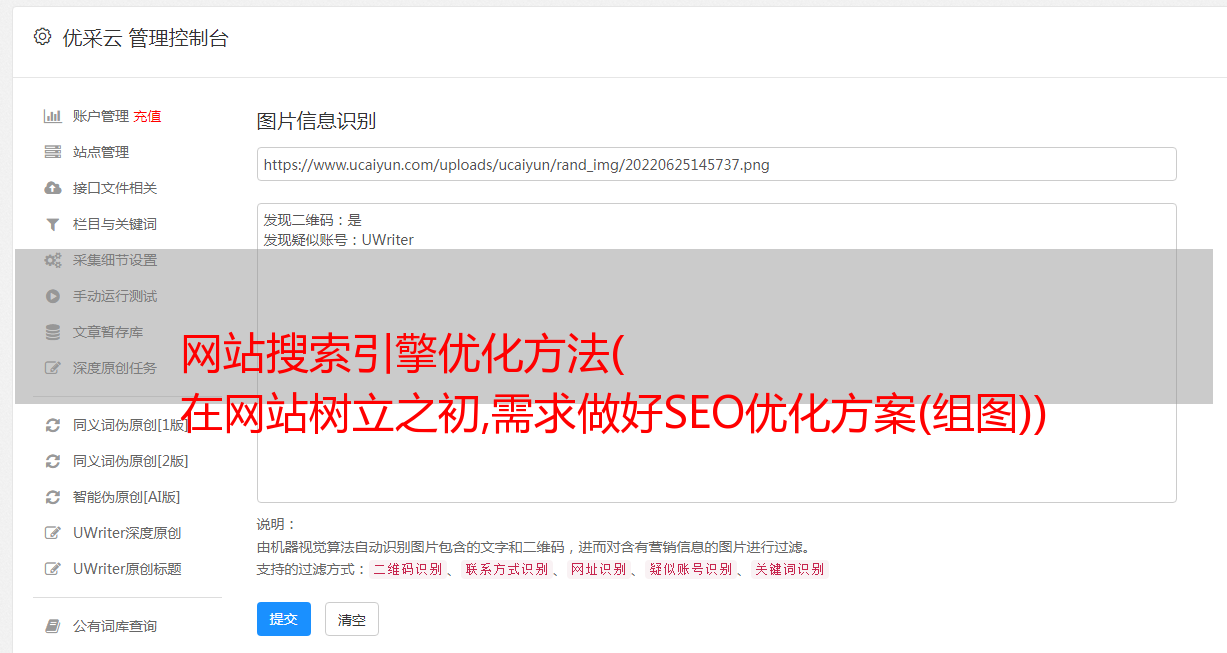Click the blue 提交 button
Viewport: 1227px width, 653px height.
coord(284,619)
